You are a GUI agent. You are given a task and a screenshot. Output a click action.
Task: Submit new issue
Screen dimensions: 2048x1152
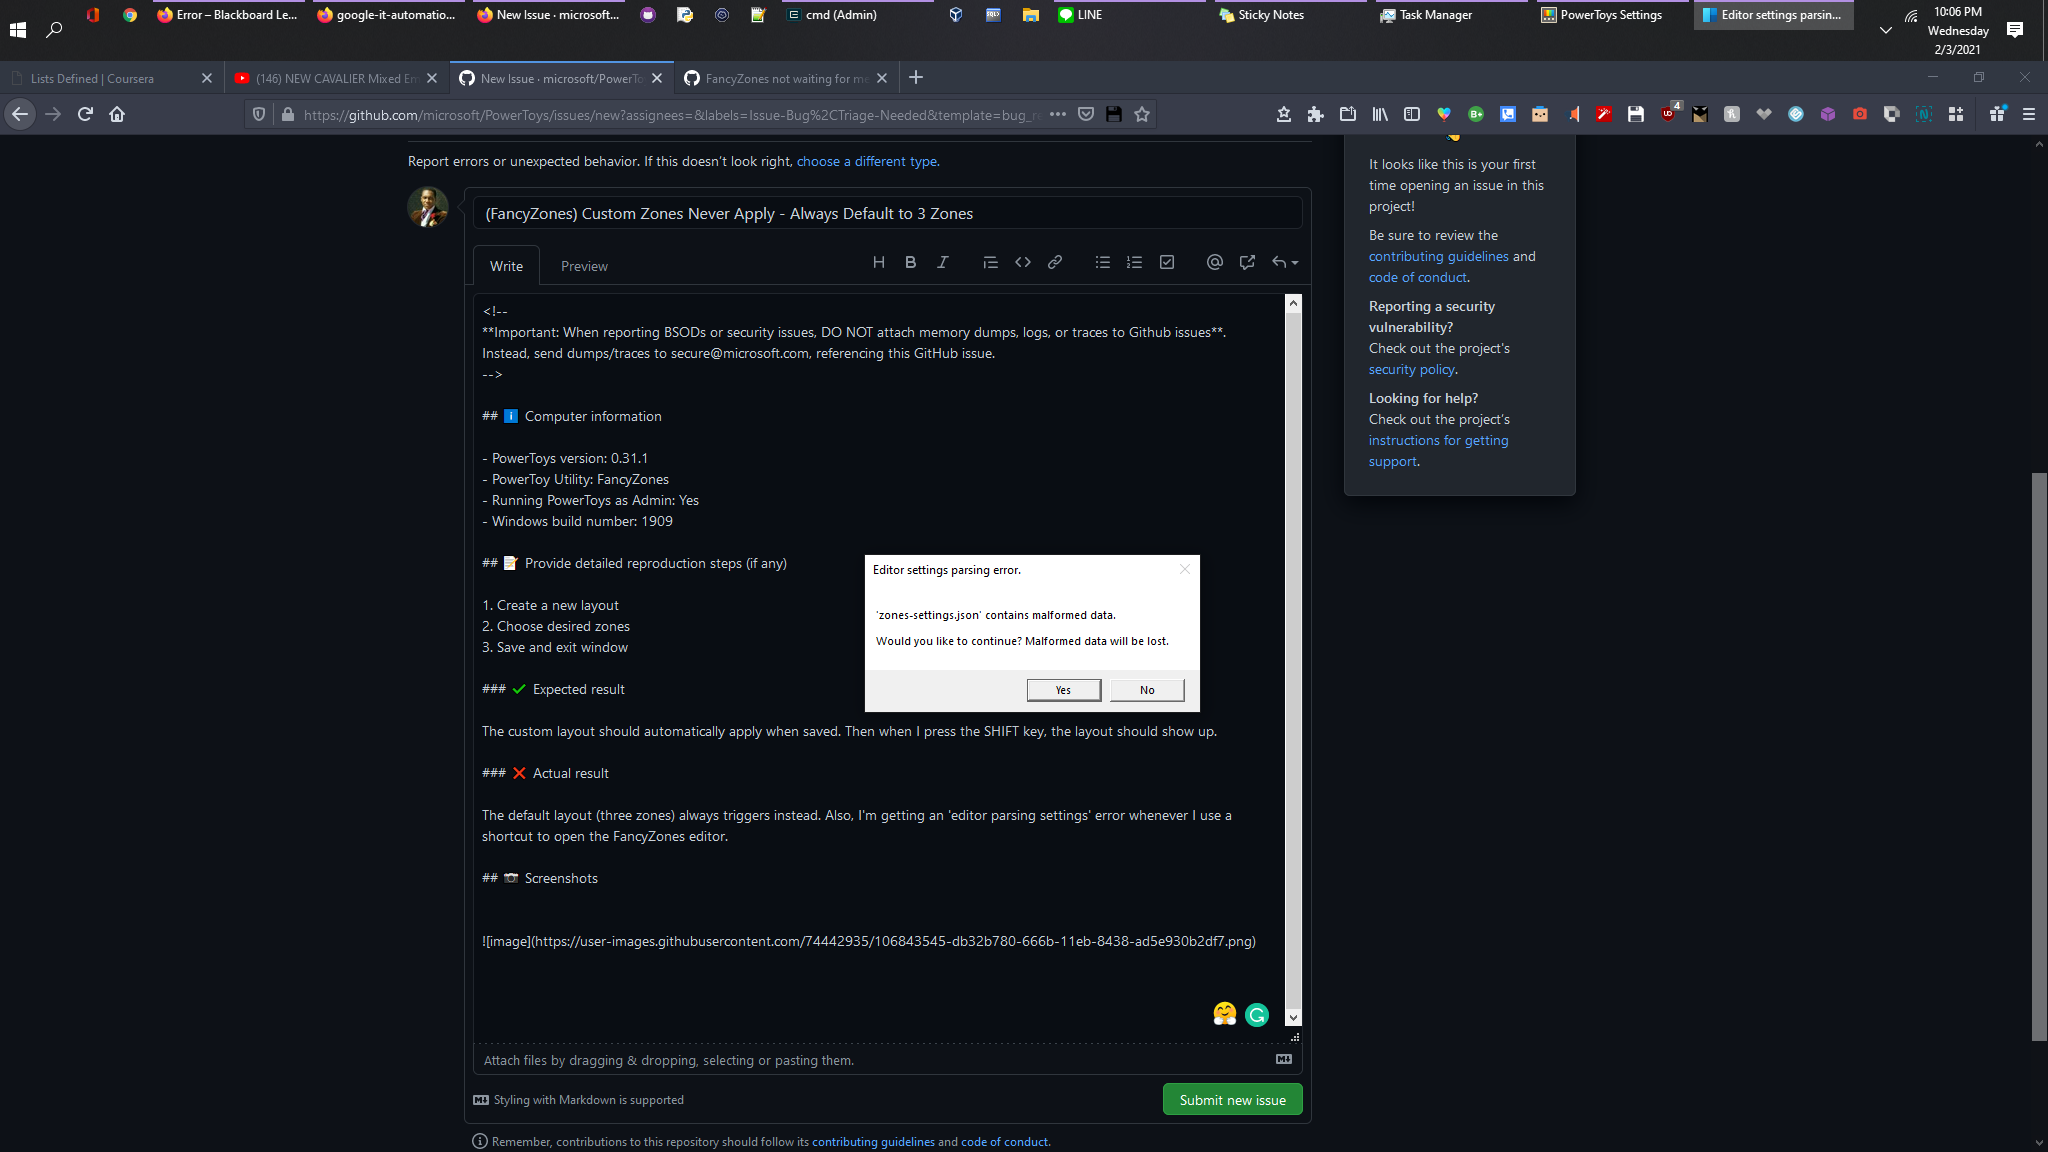[x=1232, y=1099]
